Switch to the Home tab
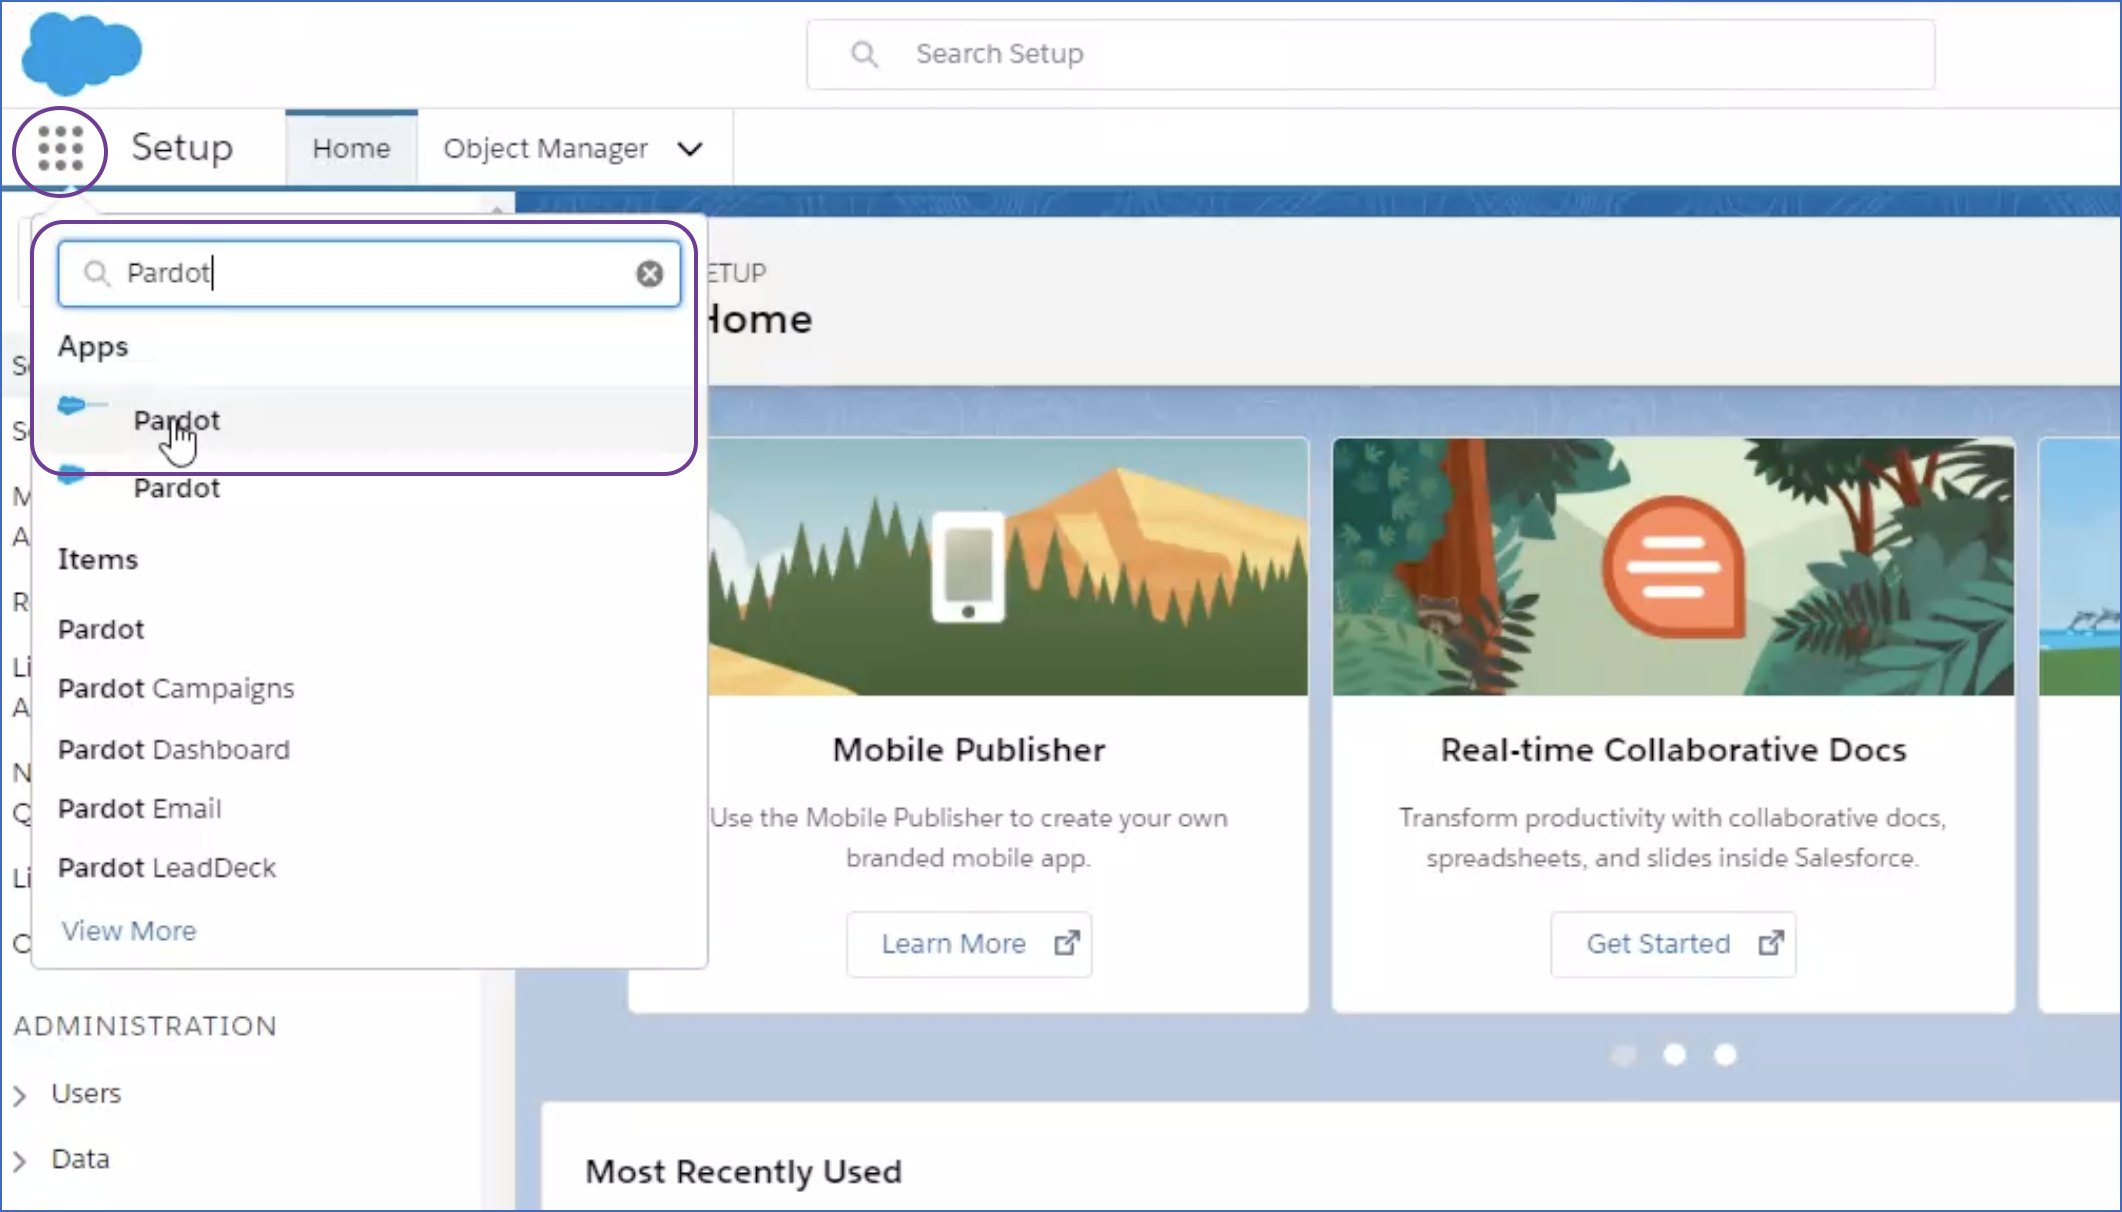2122x1212 pixels. [x=351, y=148]
